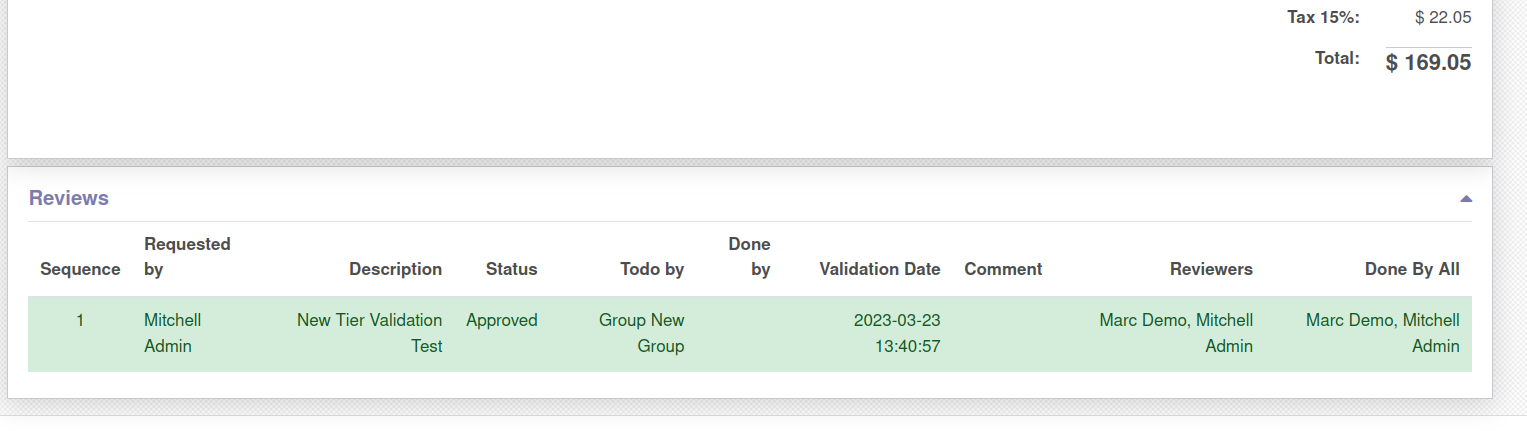Sort by Requested by column
This screenshot has height=431, width=1527.
click(x=187, y=256)
